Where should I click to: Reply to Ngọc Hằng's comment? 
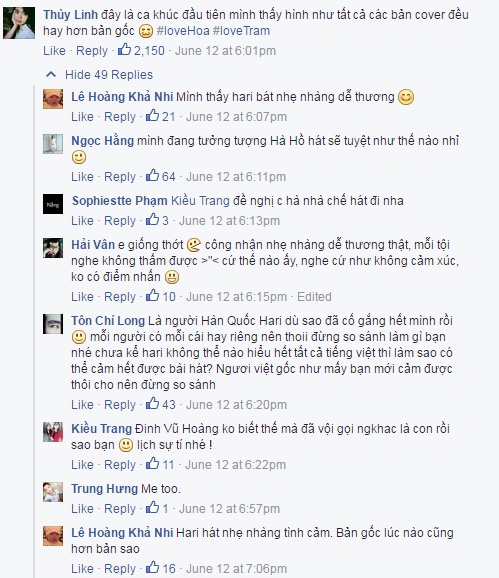pyautogui.click(x=120, y=177)
